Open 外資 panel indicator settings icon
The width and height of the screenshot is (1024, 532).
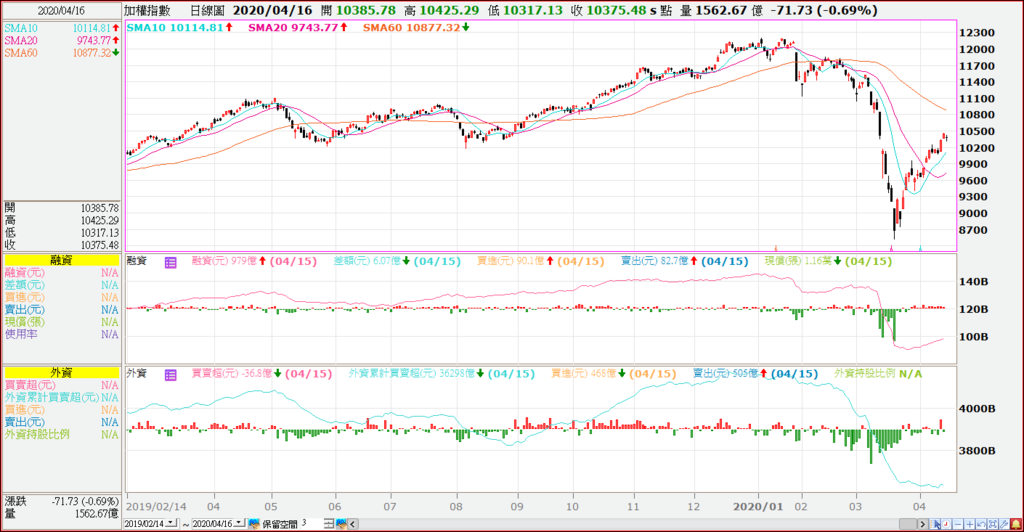170,375
